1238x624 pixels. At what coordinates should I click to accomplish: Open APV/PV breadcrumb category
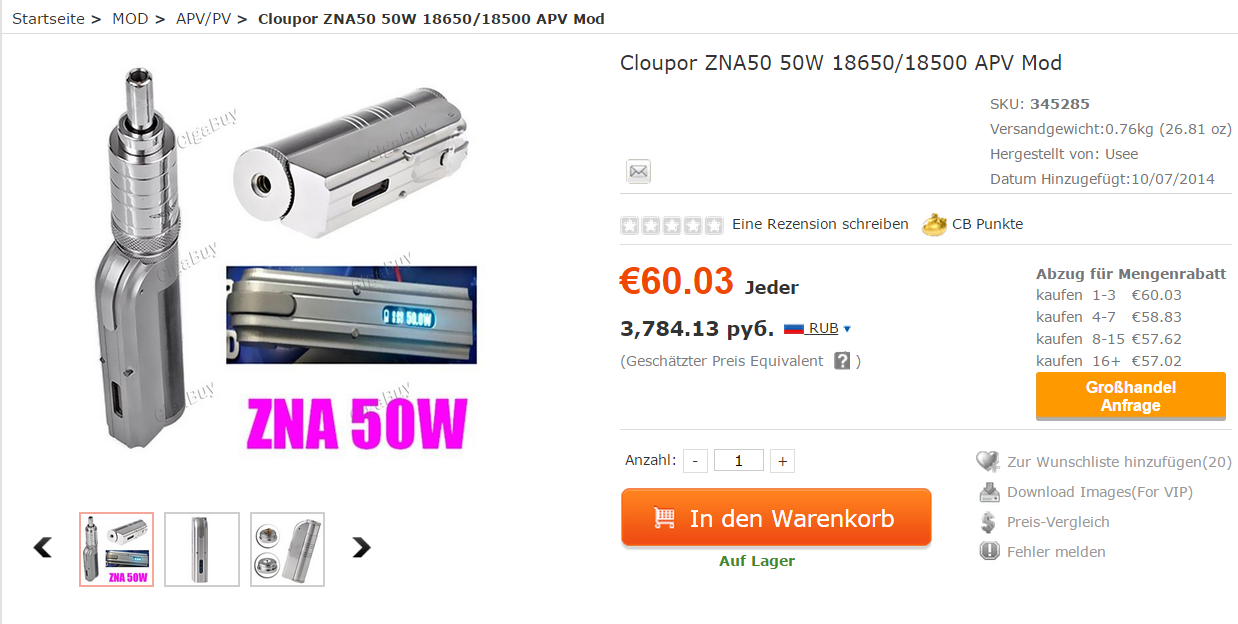pos(203,19)
